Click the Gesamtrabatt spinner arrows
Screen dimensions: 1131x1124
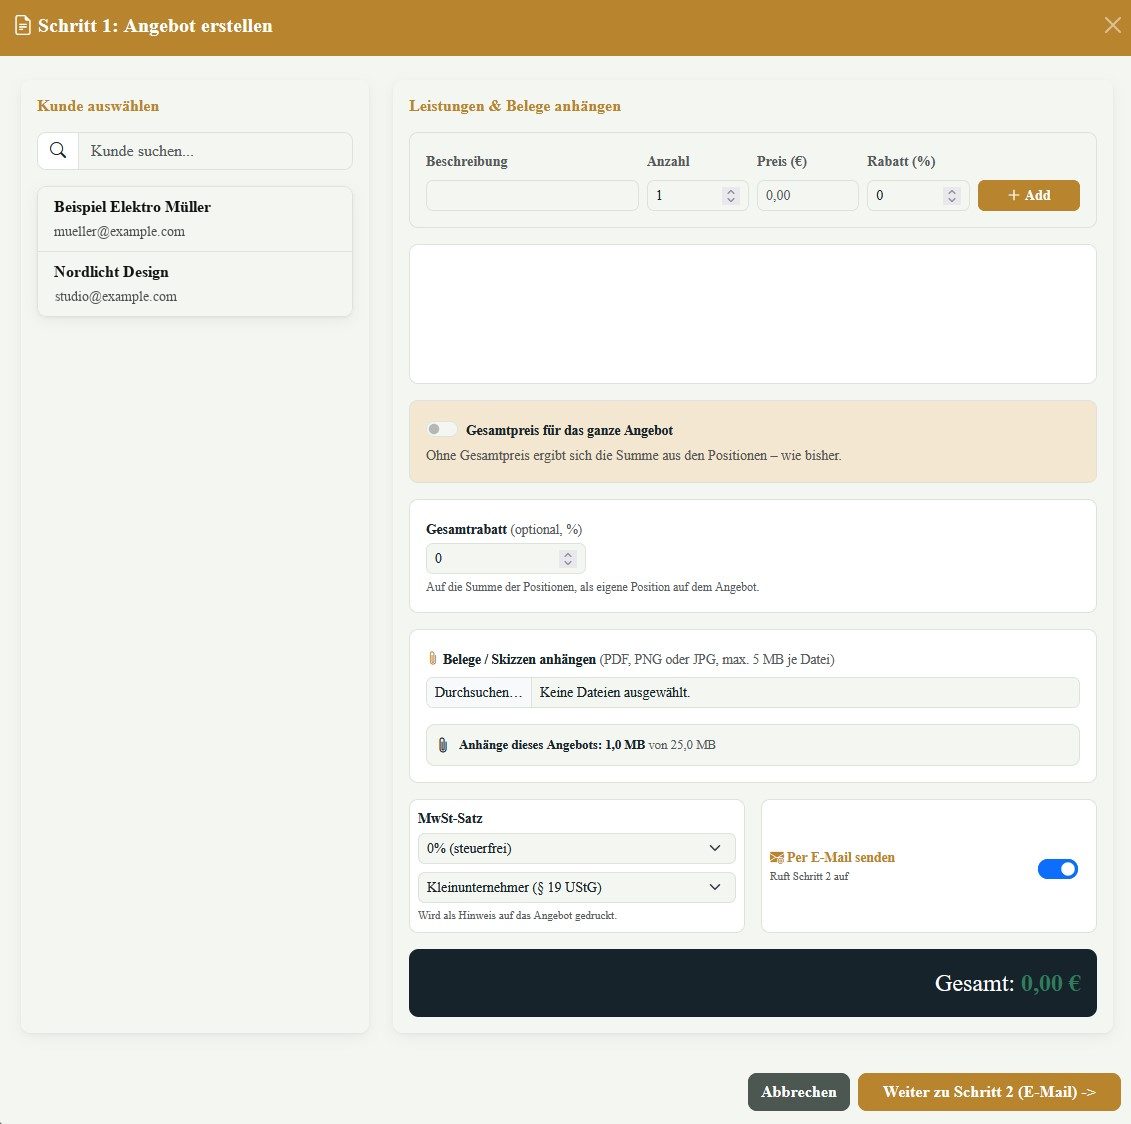pyautogui.click(x=568, y=558)
